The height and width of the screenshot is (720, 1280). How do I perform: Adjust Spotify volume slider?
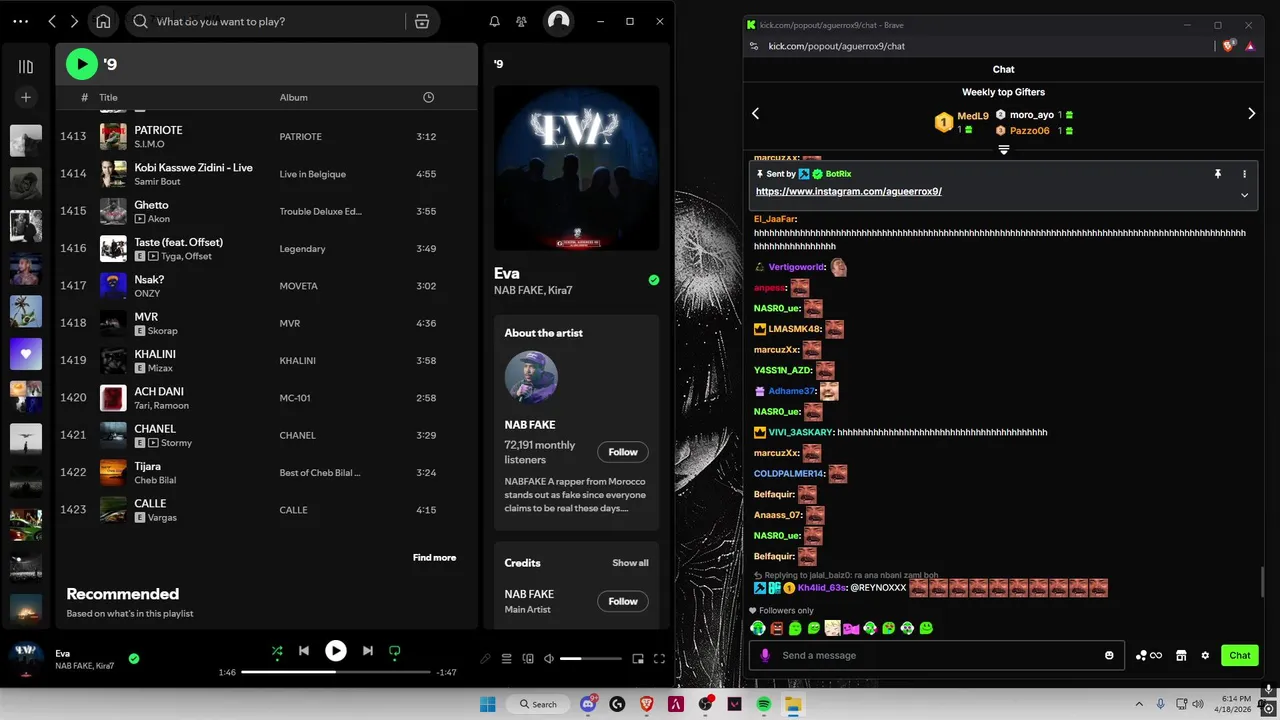(591, 659)
